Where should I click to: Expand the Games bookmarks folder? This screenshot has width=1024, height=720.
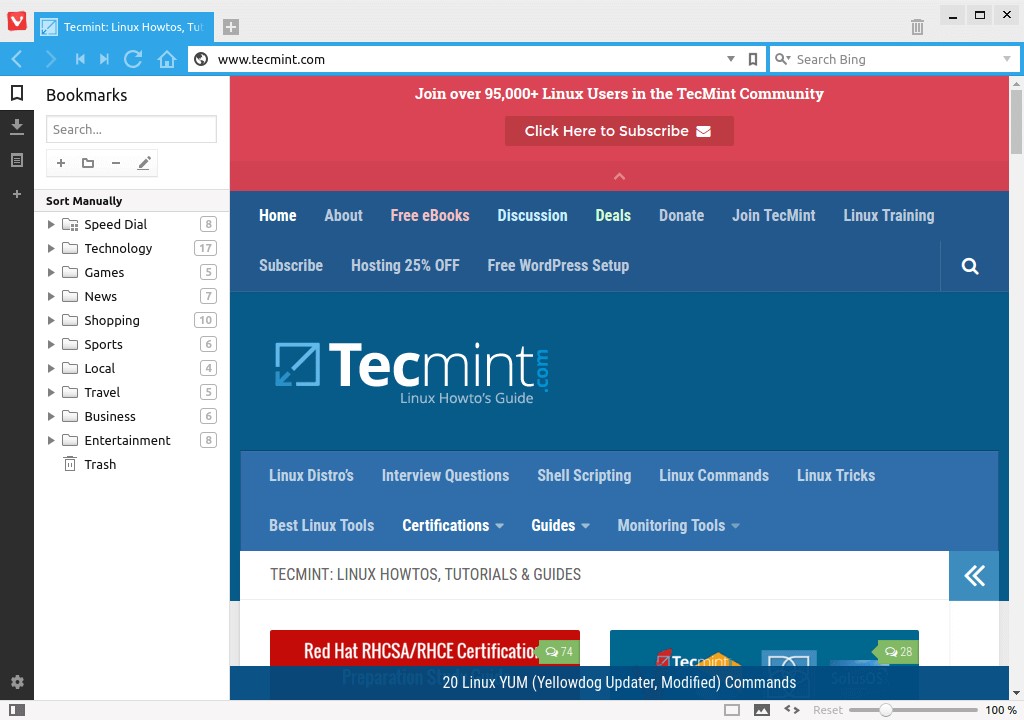51,272
